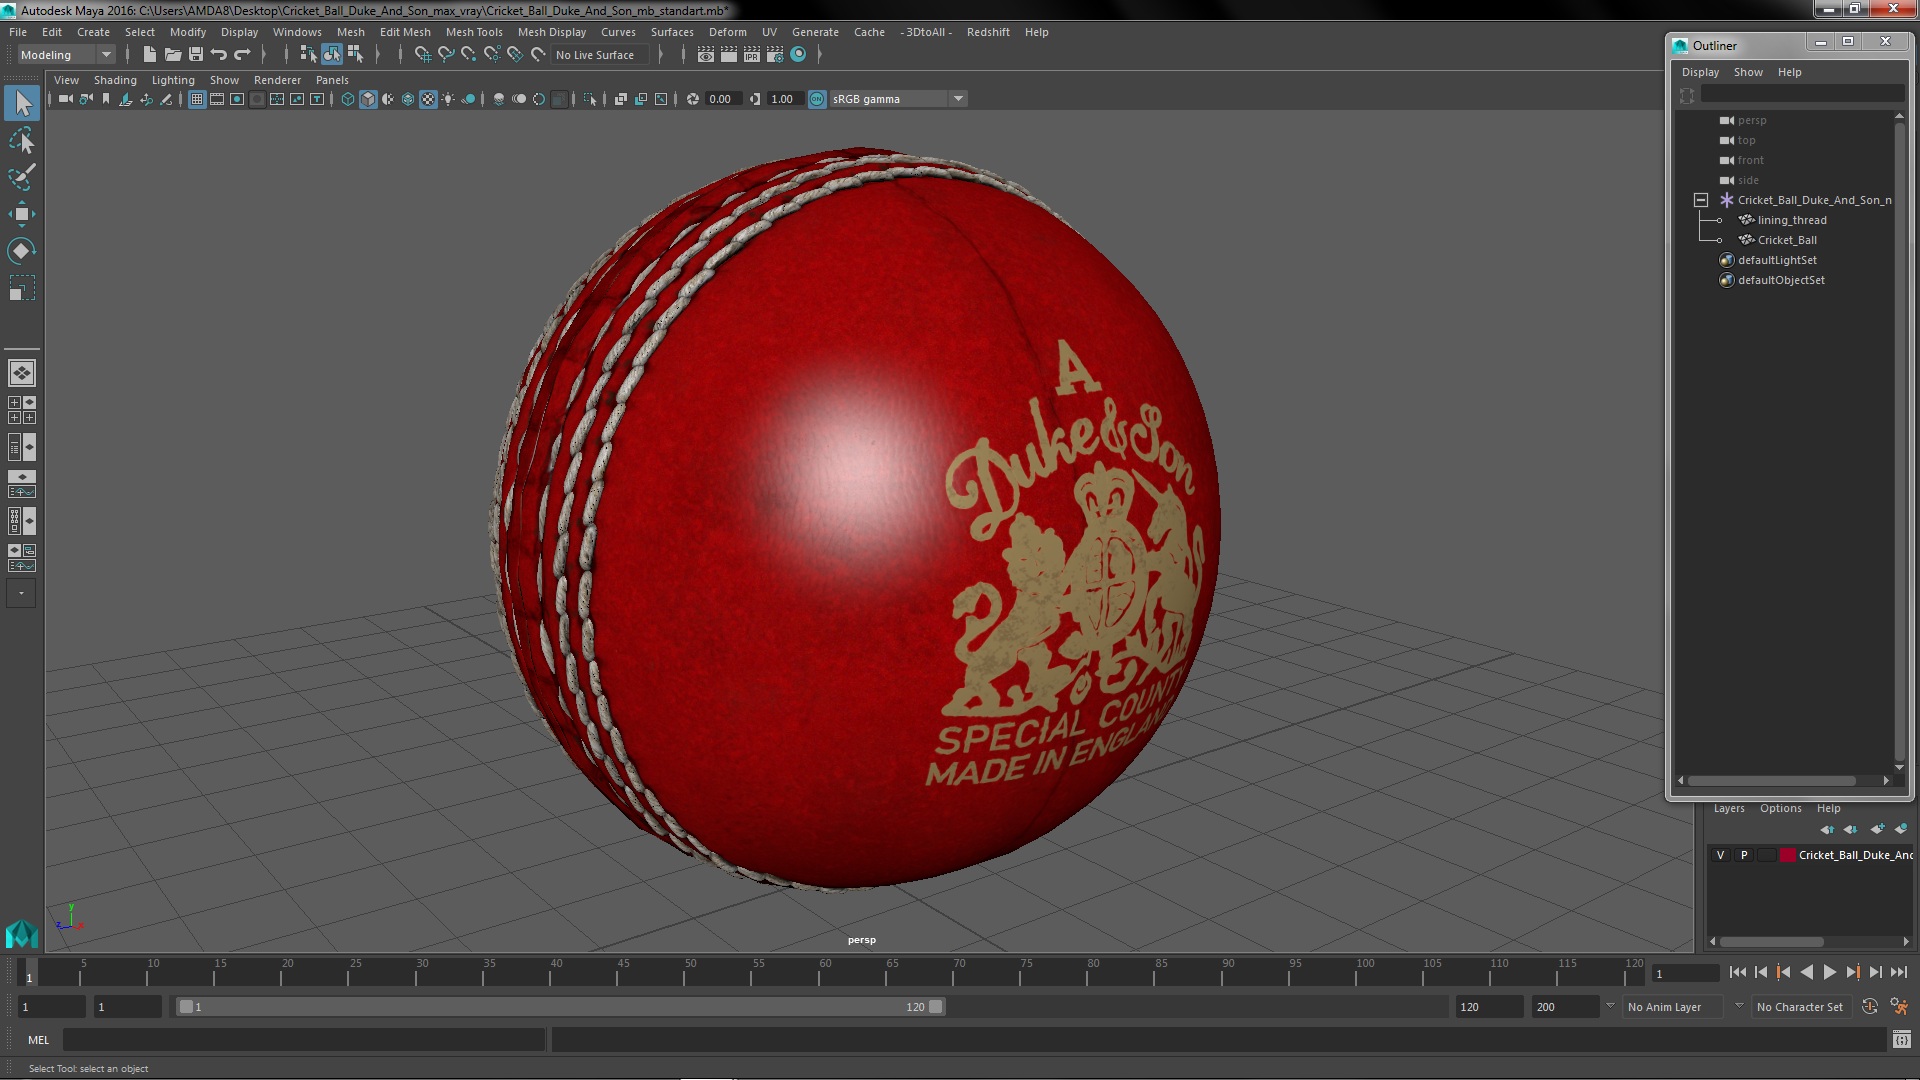Play animation backwards
Image resolution: width=1920 pixels, height=1080 pixels.
click(1806, 972)
